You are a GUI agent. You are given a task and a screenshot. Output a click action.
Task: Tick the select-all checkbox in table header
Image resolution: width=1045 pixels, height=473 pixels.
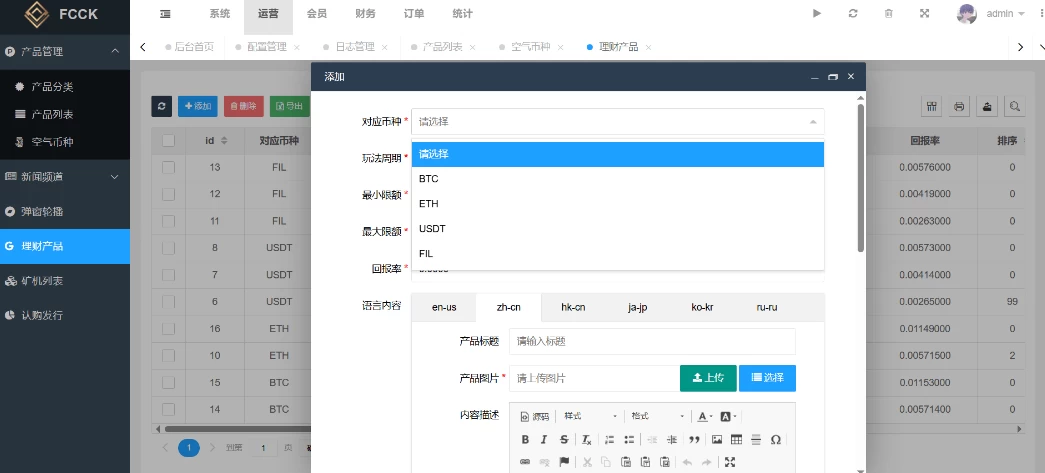coord(169,141)
